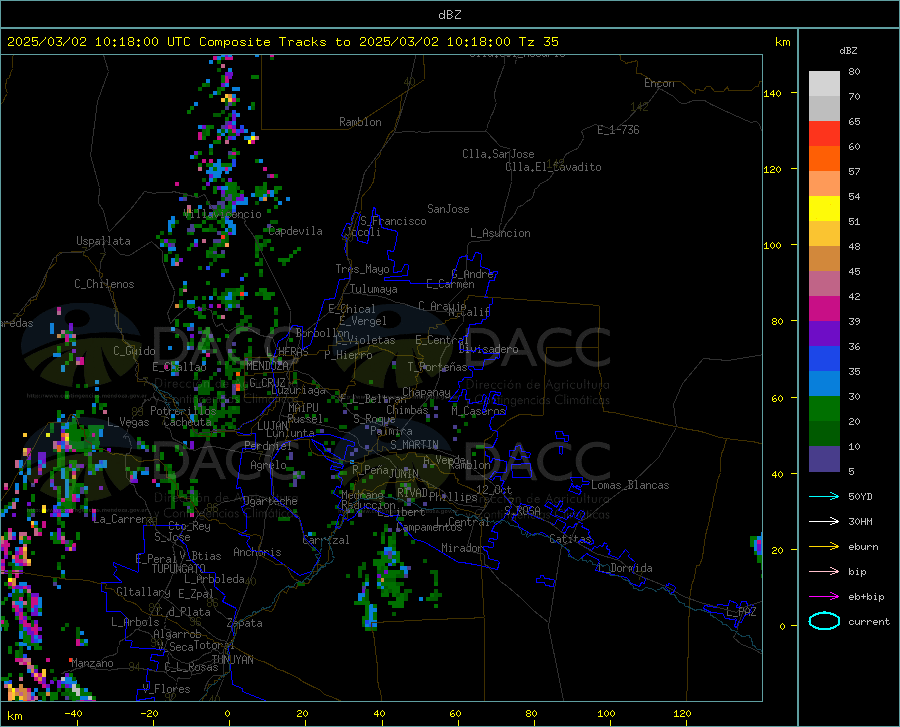Image resolution: width=900 pixels, height=727 pixels.
Task: Click the slate 10 dBZ legend swatch
Action: coord(824,459)
